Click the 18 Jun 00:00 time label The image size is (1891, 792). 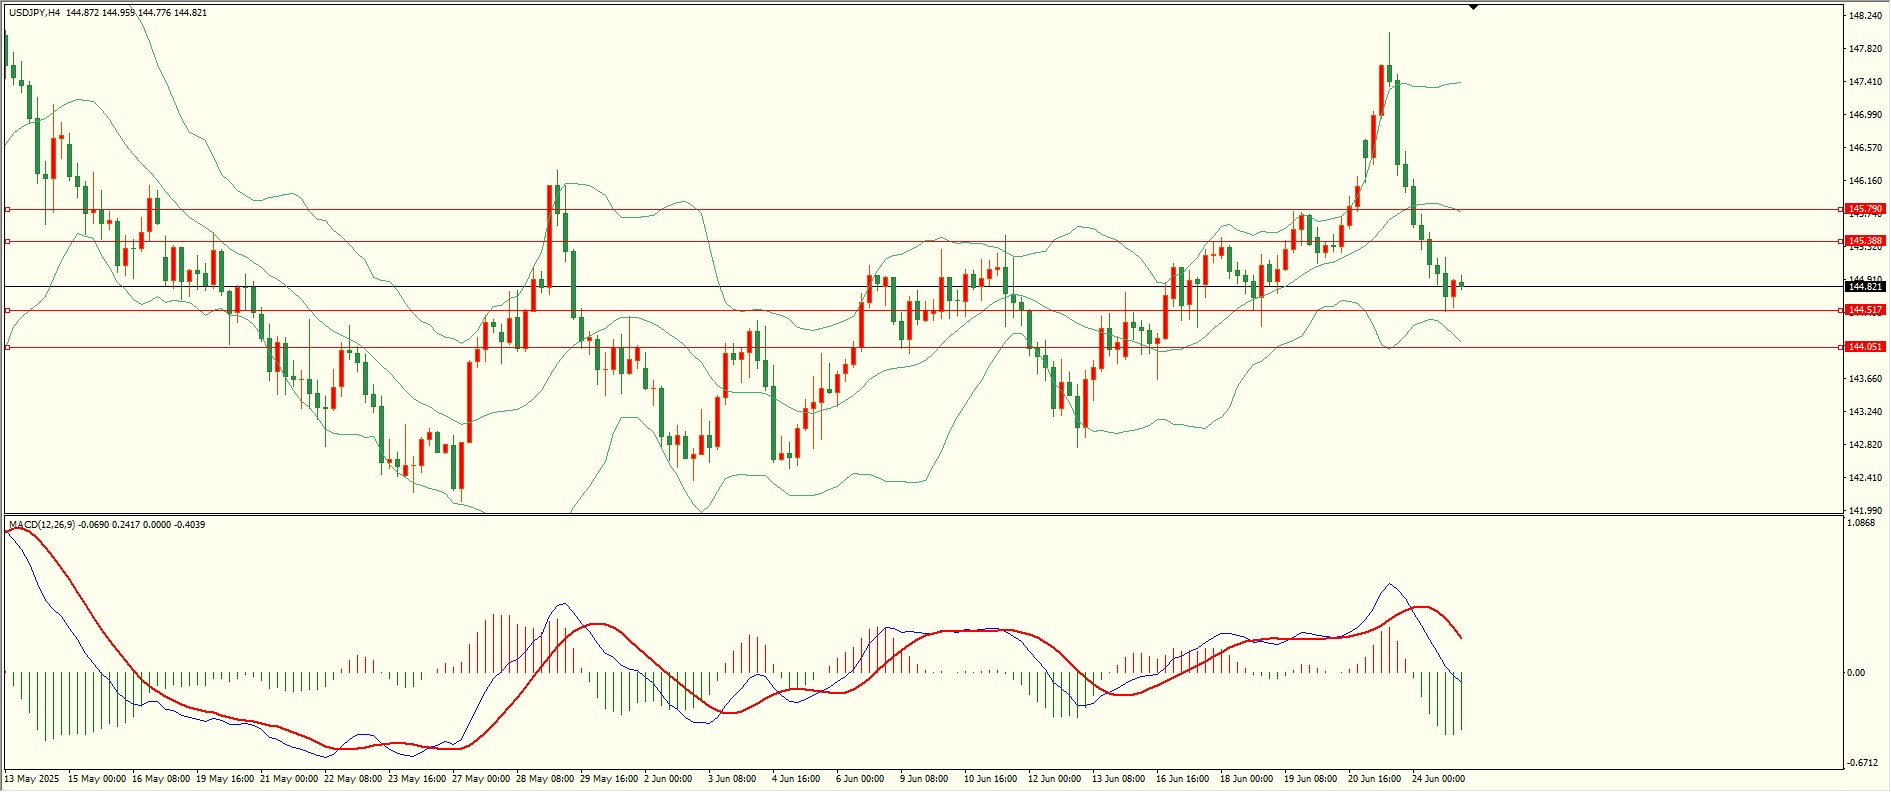1247,779
